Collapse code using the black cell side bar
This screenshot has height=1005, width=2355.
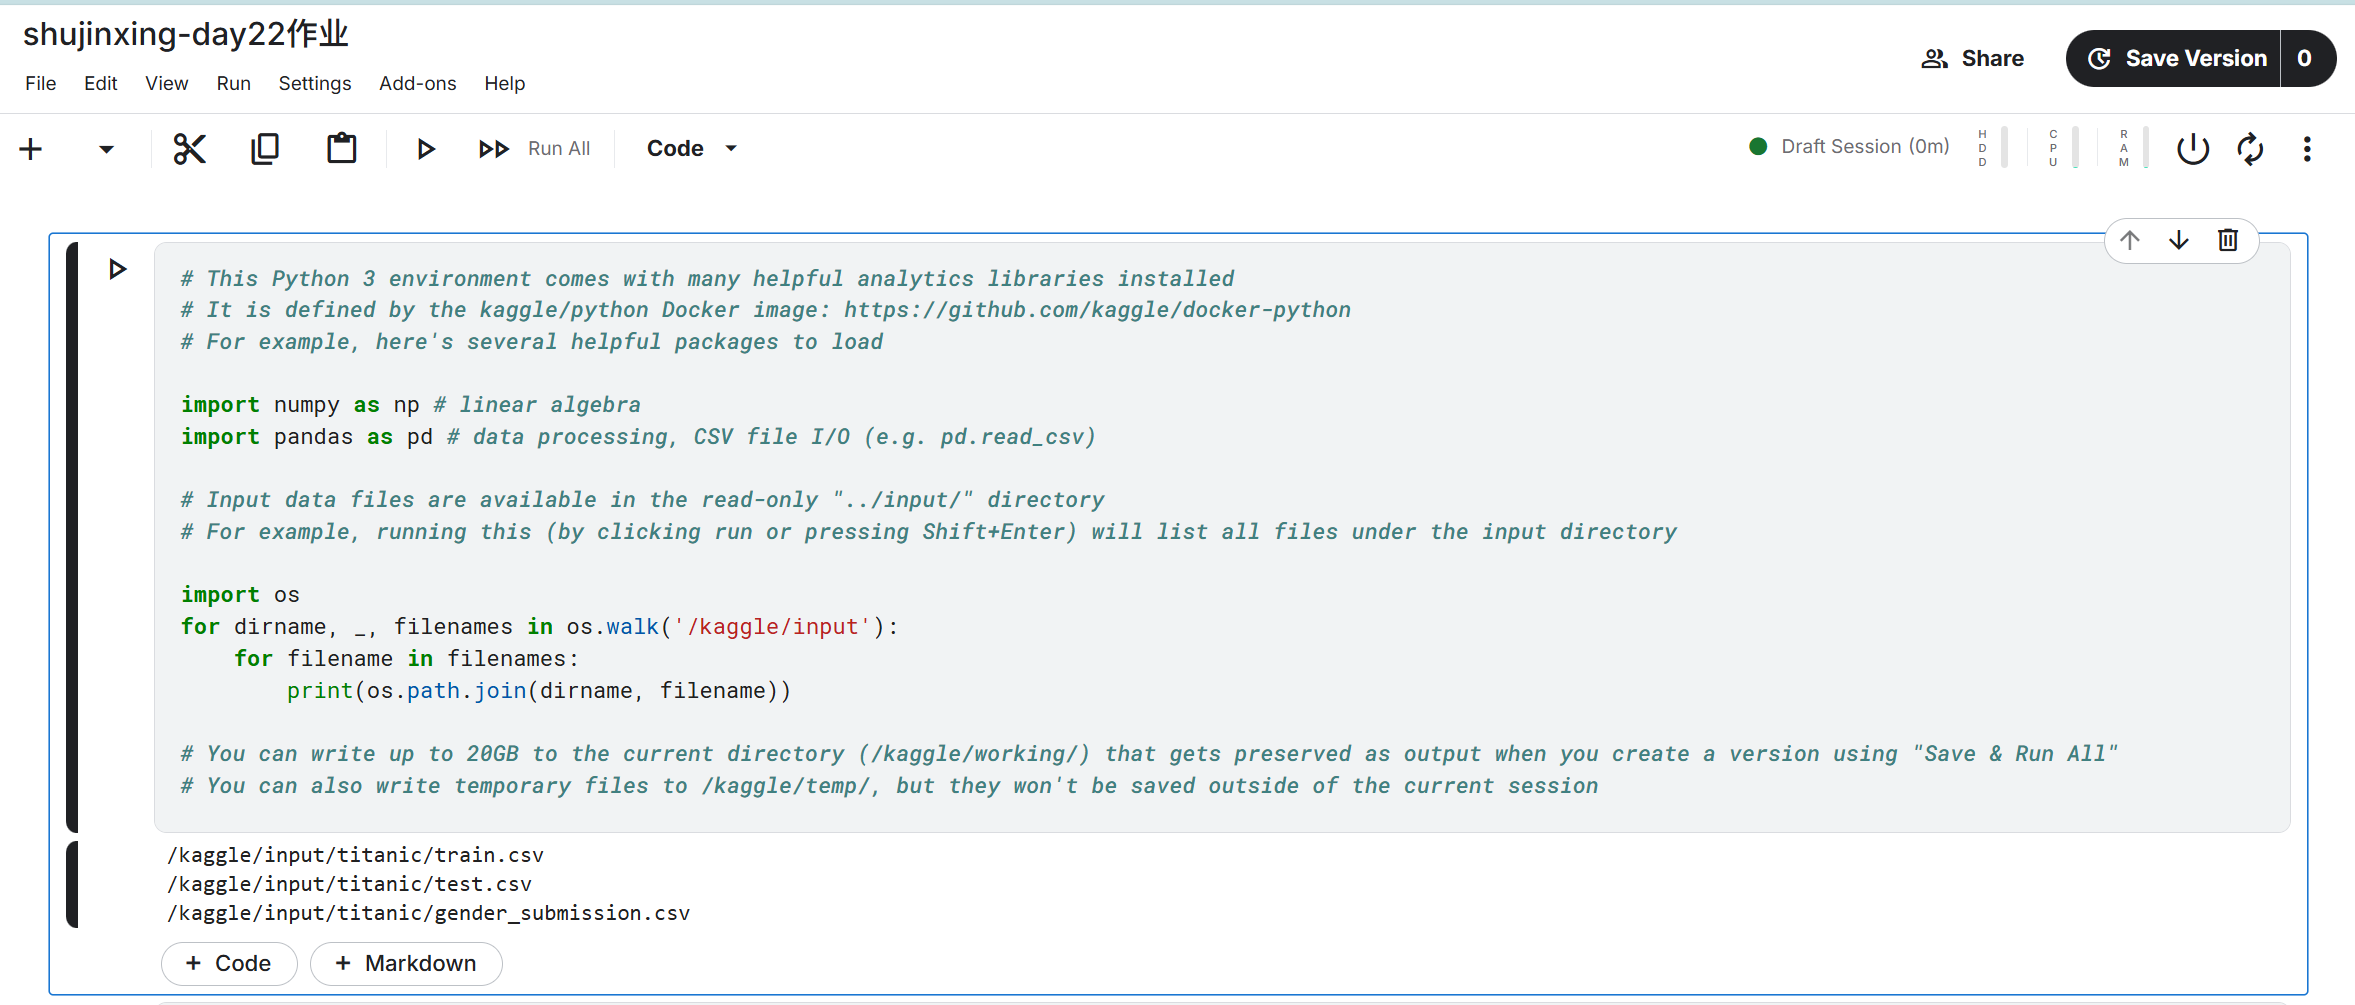tap(72, 537)
